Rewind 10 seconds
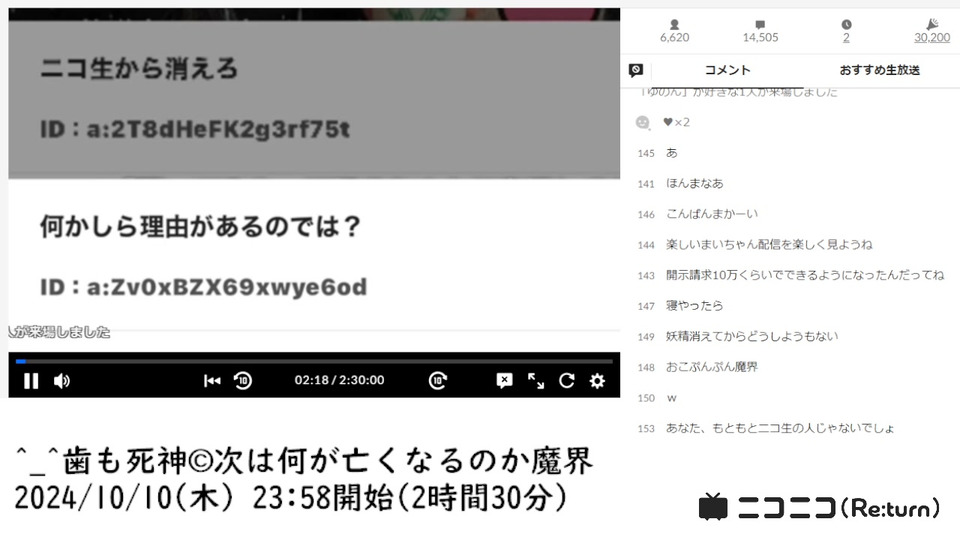960x540 pixels. pyautogui.click(x=243, y=381)
